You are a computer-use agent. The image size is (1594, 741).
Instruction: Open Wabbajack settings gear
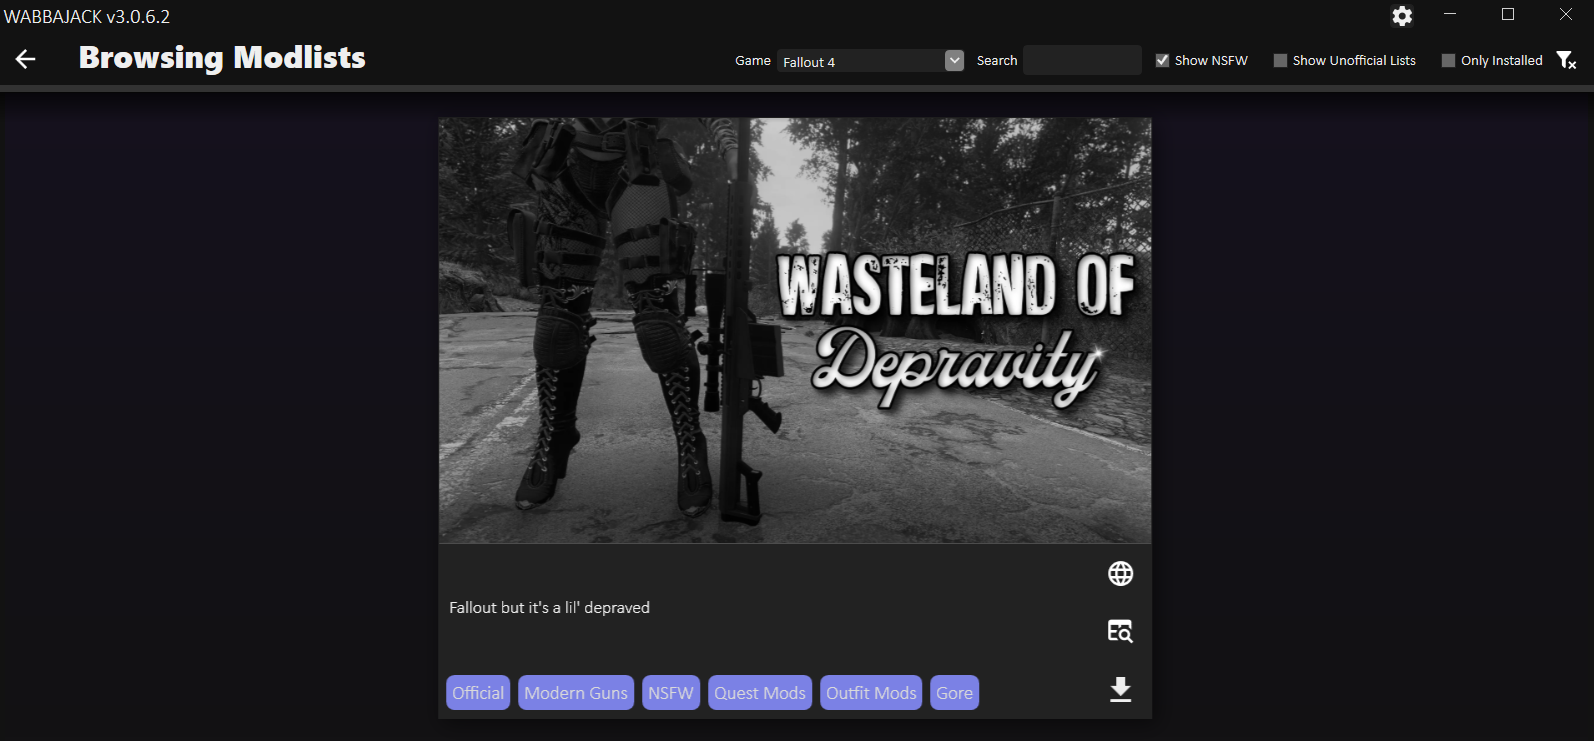tap(1402, 16)
